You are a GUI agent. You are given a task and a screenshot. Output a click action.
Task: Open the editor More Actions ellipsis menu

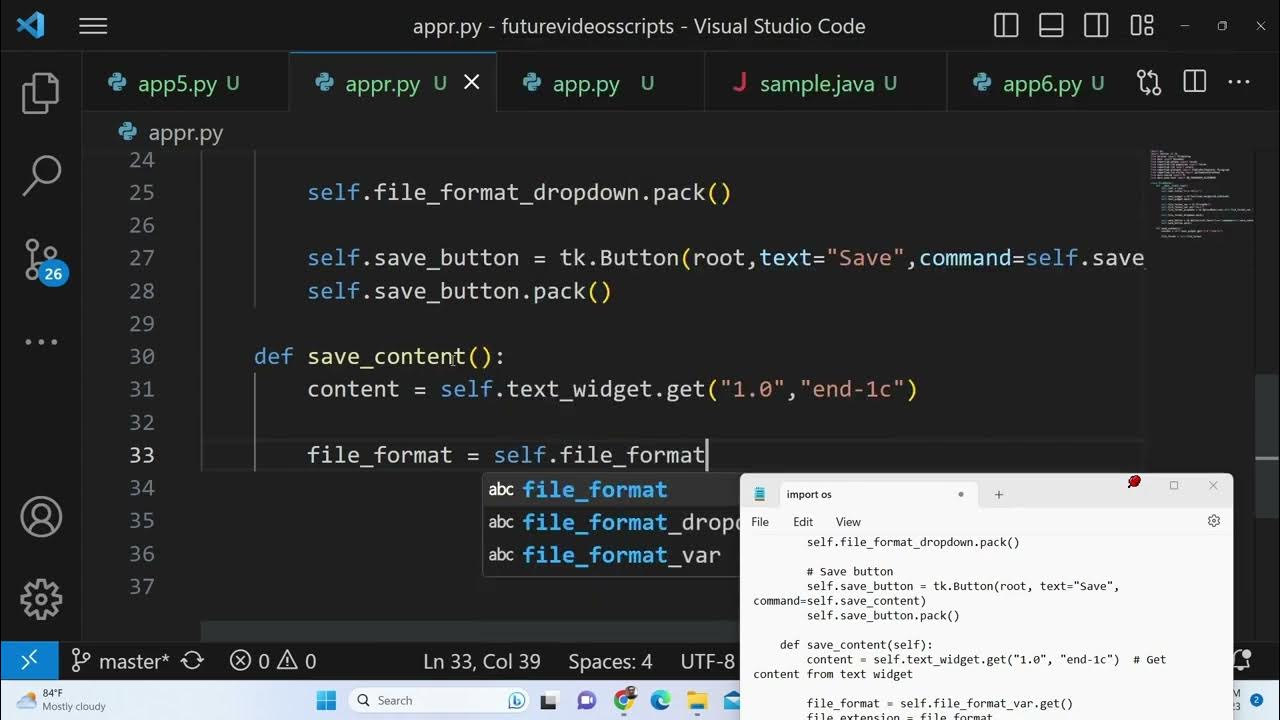click(x=1238, y=83)
